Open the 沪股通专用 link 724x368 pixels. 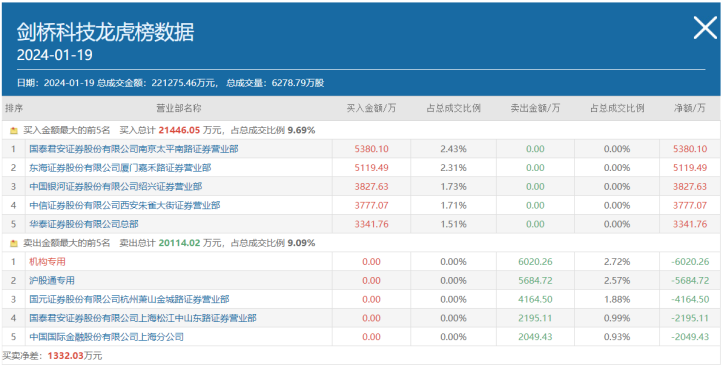point(52,280)
